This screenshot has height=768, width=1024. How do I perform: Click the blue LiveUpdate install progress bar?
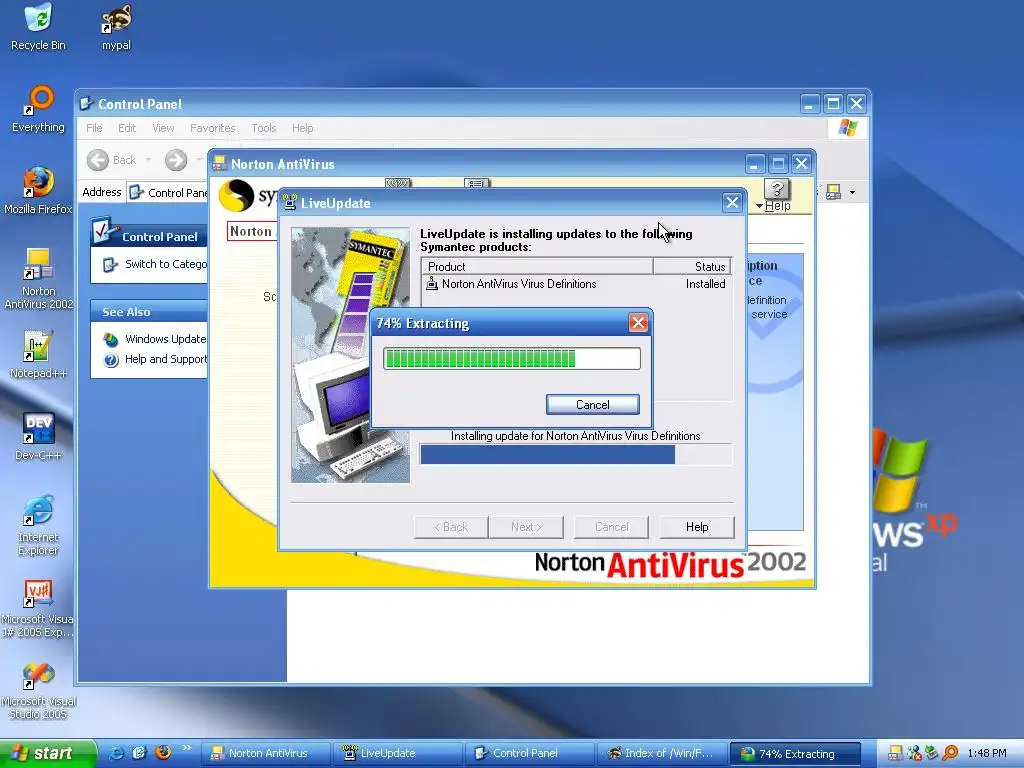(x=575, y=455)
